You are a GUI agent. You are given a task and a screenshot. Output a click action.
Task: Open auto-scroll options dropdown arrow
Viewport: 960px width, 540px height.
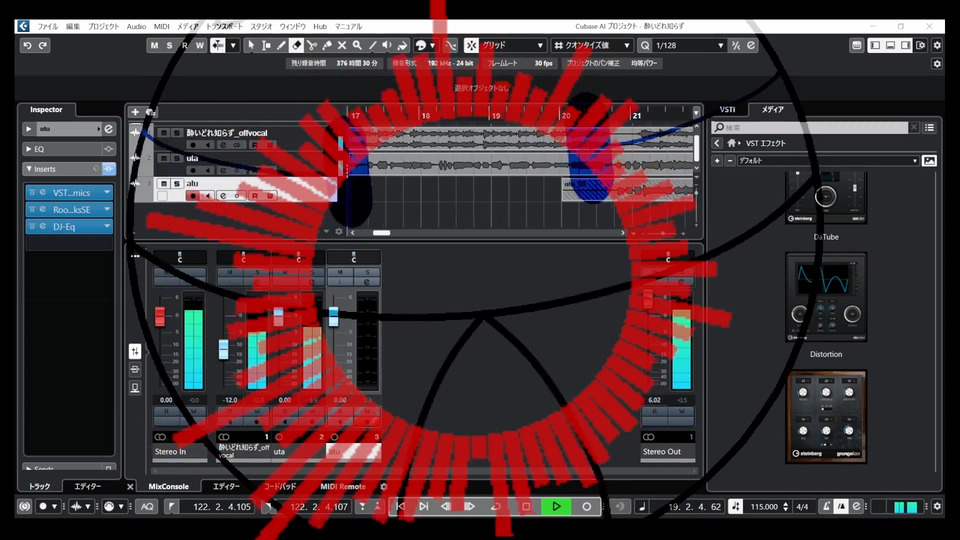tap(233, 45)
